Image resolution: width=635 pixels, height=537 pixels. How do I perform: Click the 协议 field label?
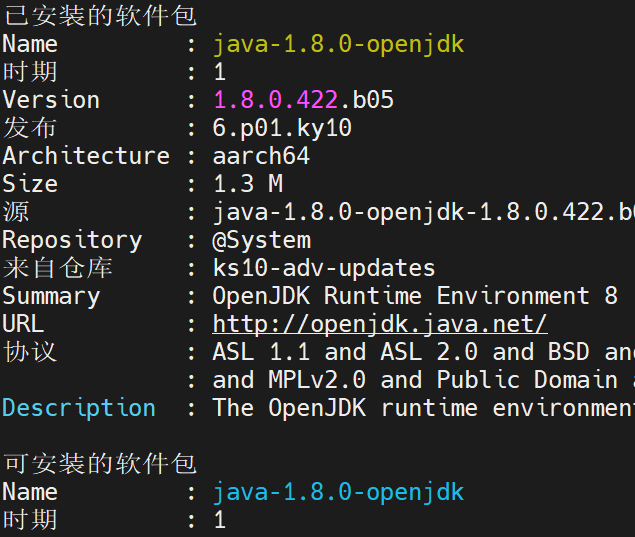(x=30, y=352)
